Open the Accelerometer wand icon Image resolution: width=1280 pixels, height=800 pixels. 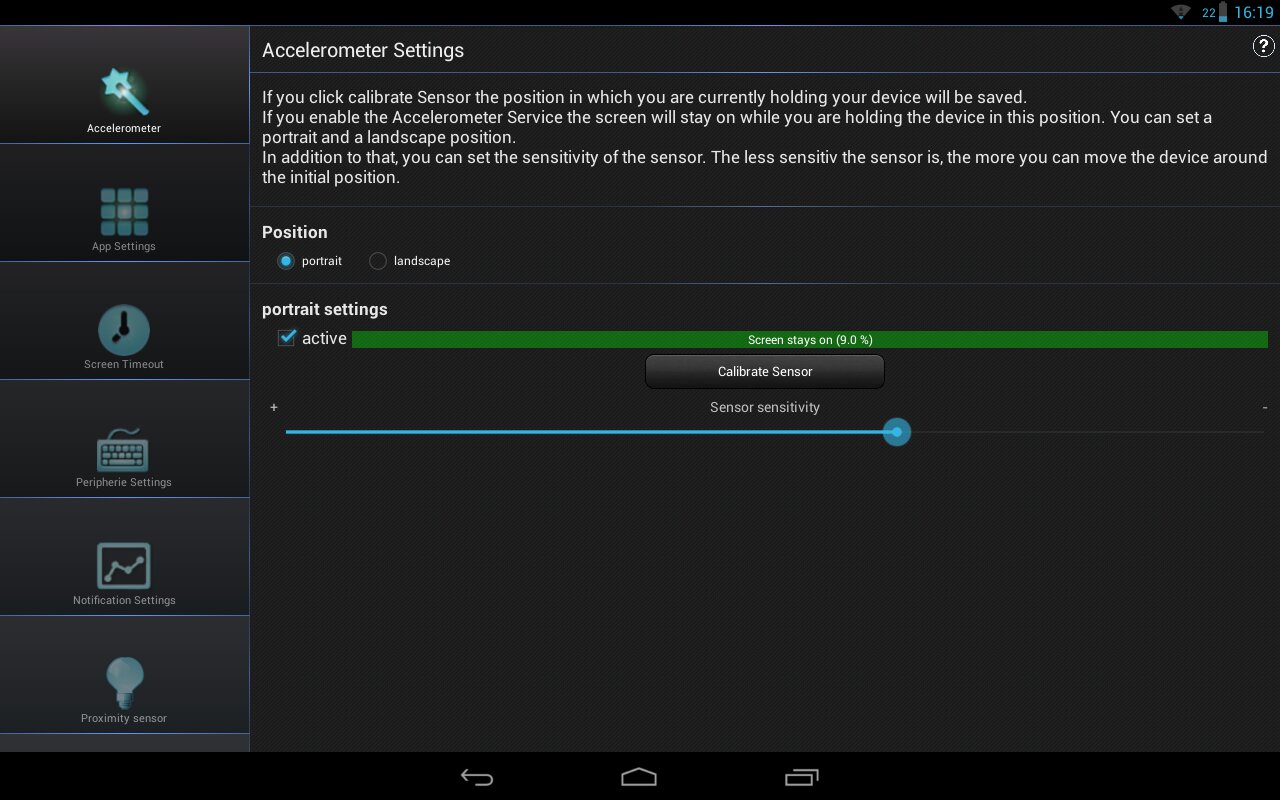click(124, 92)
